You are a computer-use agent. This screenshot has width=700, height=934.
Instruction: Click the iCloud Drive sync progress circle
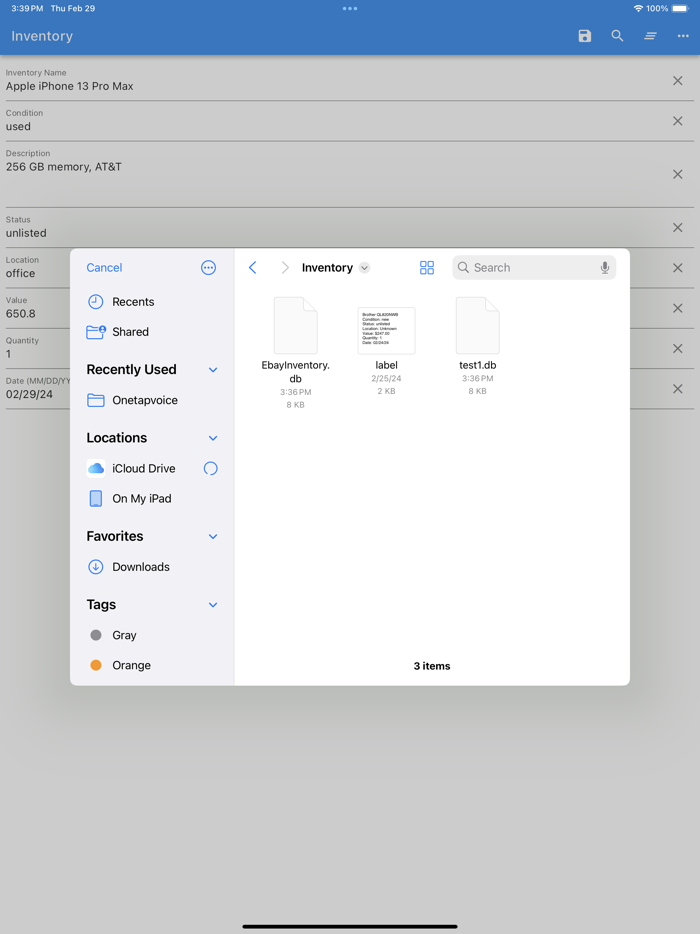pos(210,468)
